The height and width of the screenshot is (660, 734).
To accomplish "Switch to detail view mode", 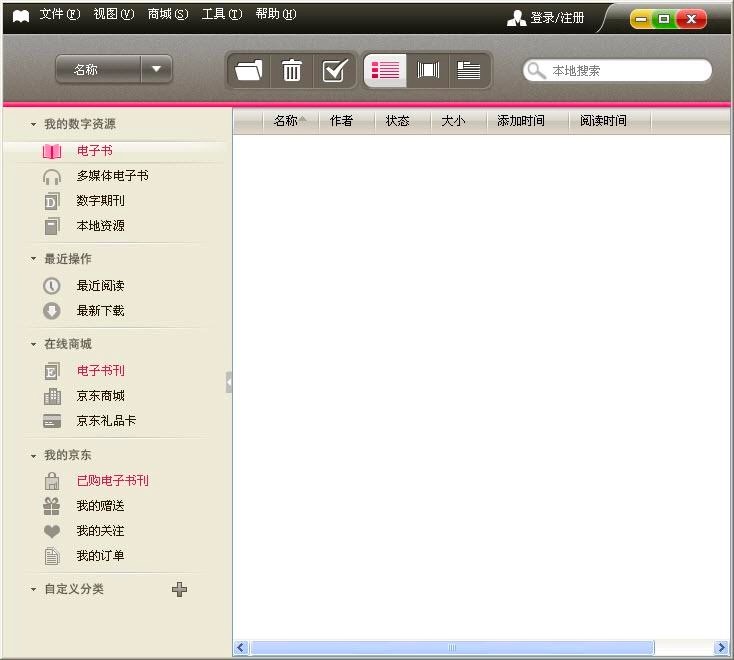I will coord(469,70).
